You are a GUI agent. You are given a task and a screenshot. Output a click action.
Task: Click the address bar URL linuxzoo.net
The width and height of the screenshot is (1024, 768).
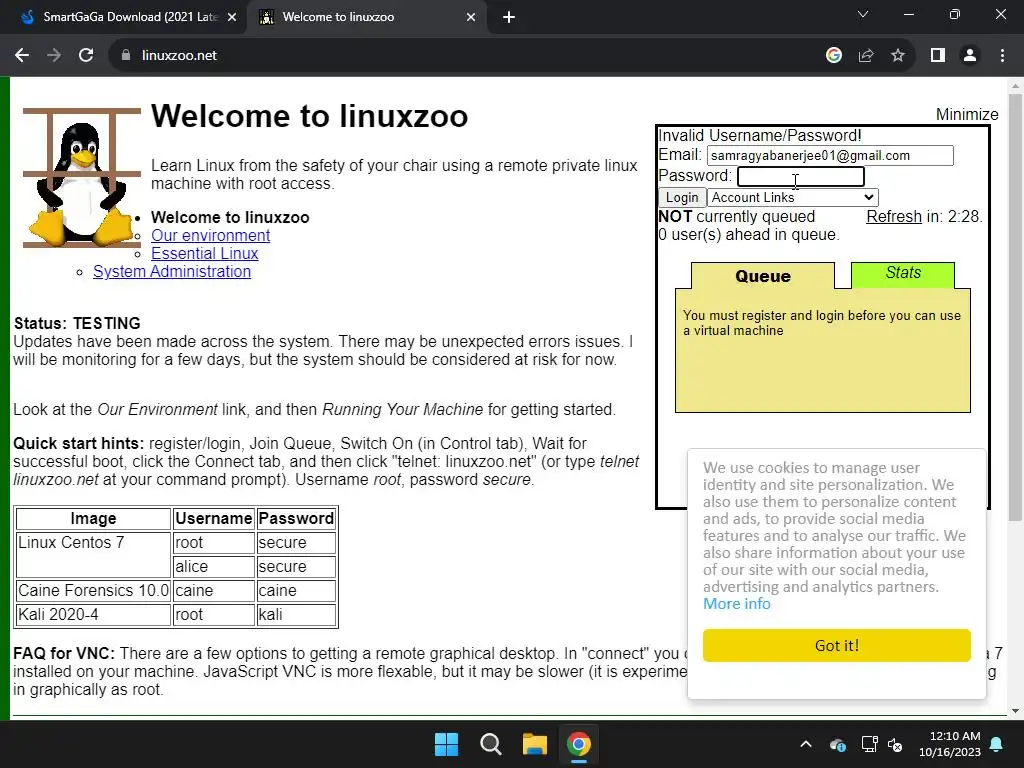coord(179,56)
